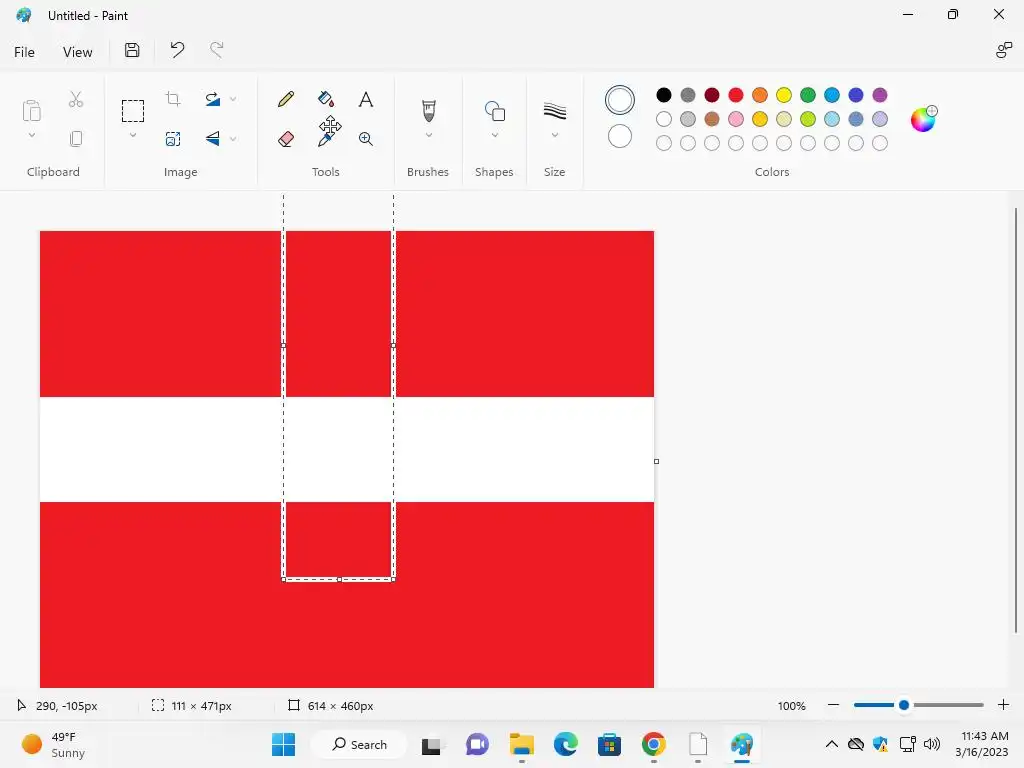Pick the bright red color swatch

(736, 95)
